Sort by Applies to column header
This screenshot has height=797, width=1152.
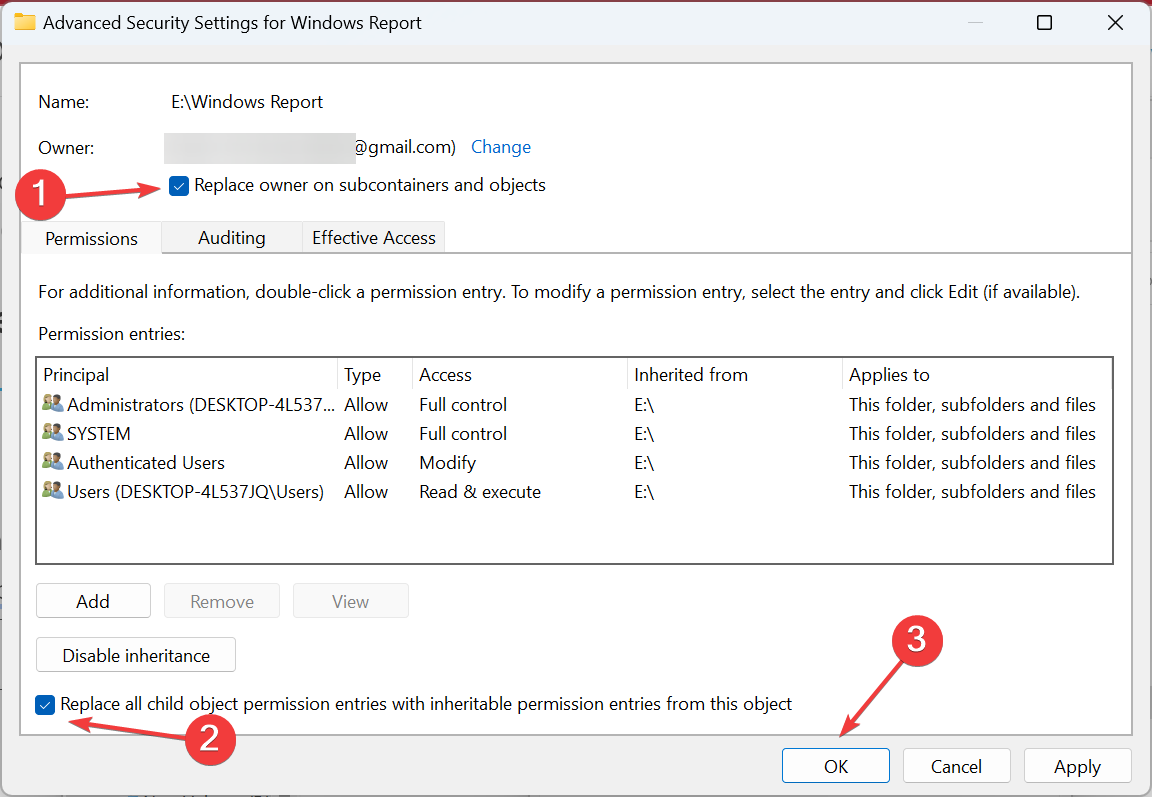coord(977,375)
